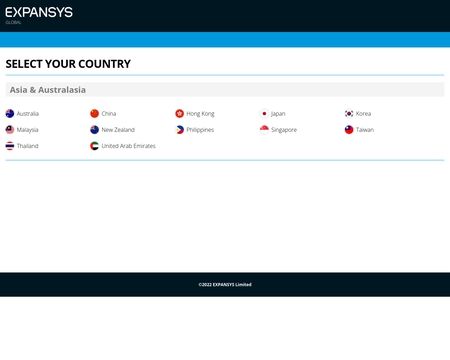Click the Australia flag icon
Screen dimensions: 450x360
point(10,114)
